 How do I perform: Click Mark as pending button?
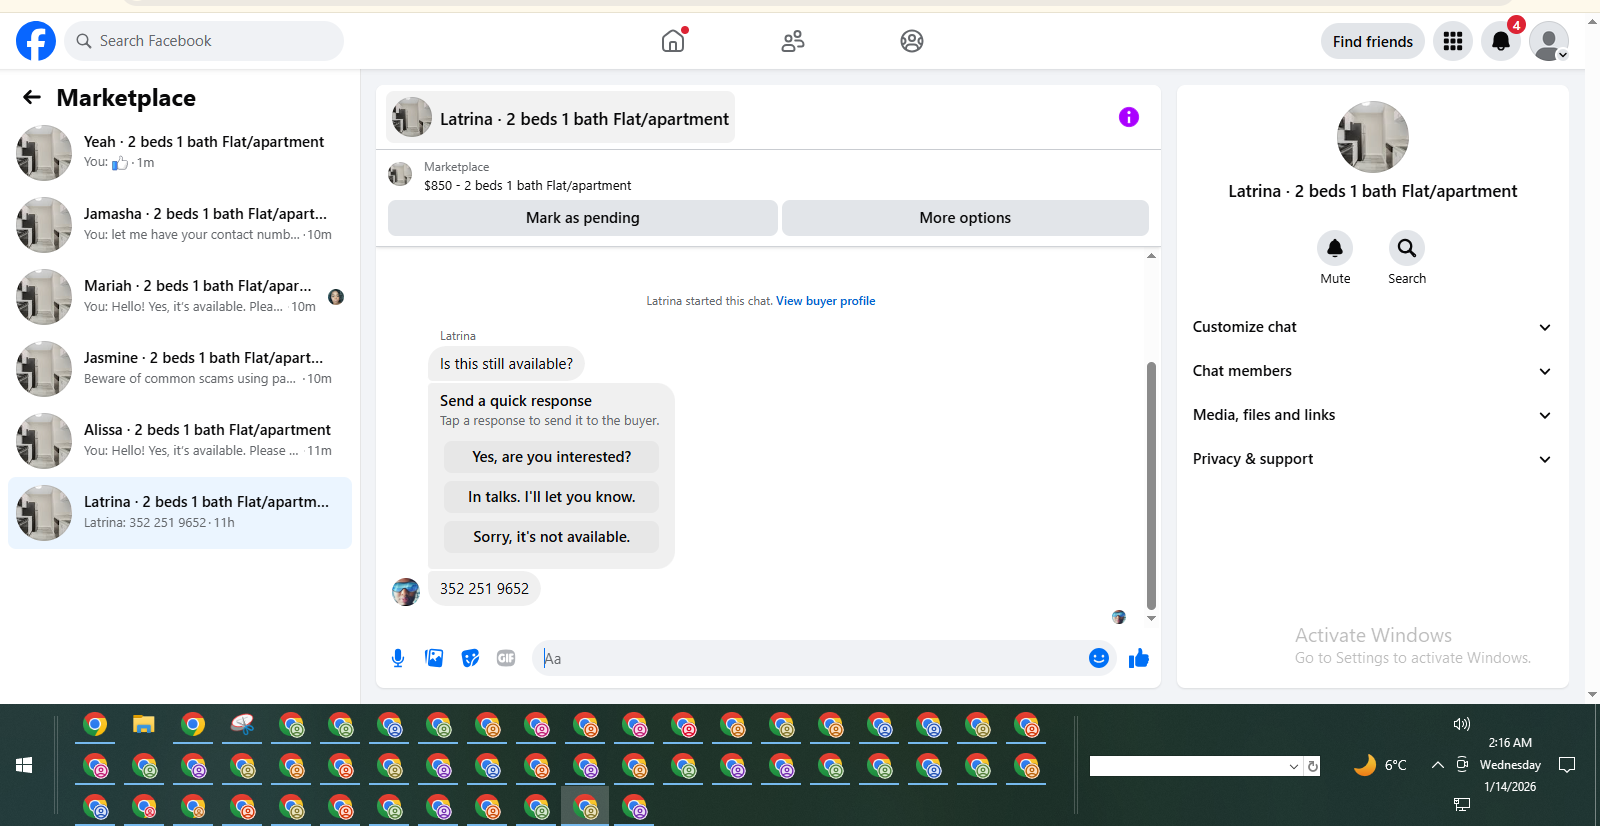pos(583,218)
